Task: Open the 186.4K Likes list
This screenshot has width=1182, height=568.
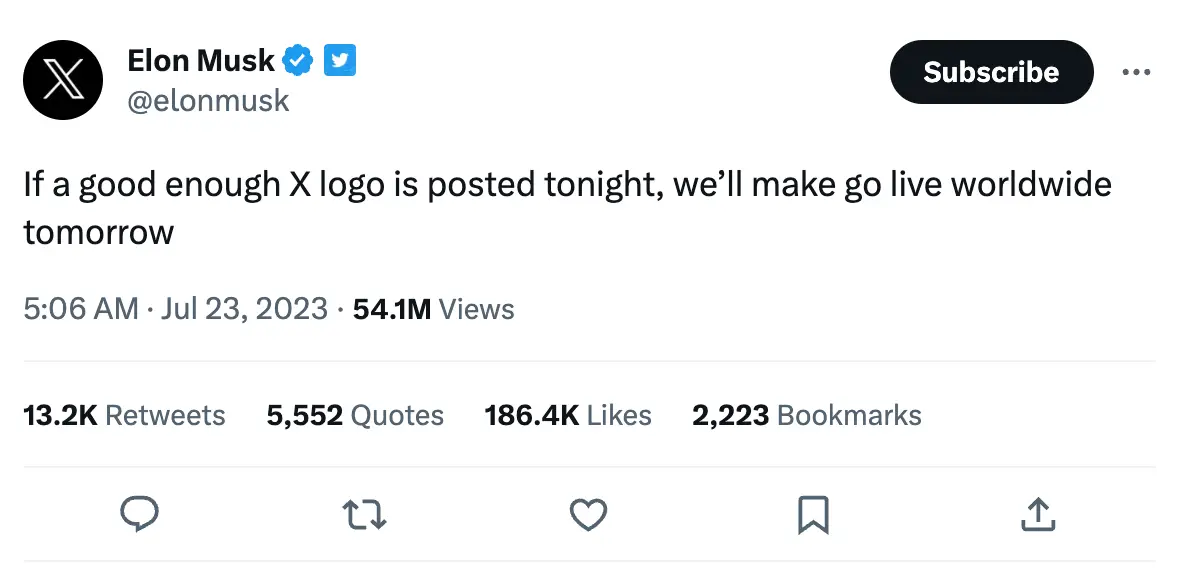Action: coord(567,415)
